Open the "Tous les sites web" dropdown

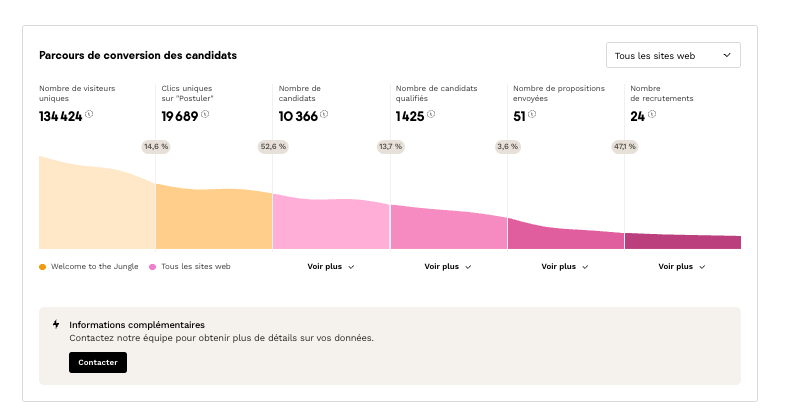coord(673,56)
